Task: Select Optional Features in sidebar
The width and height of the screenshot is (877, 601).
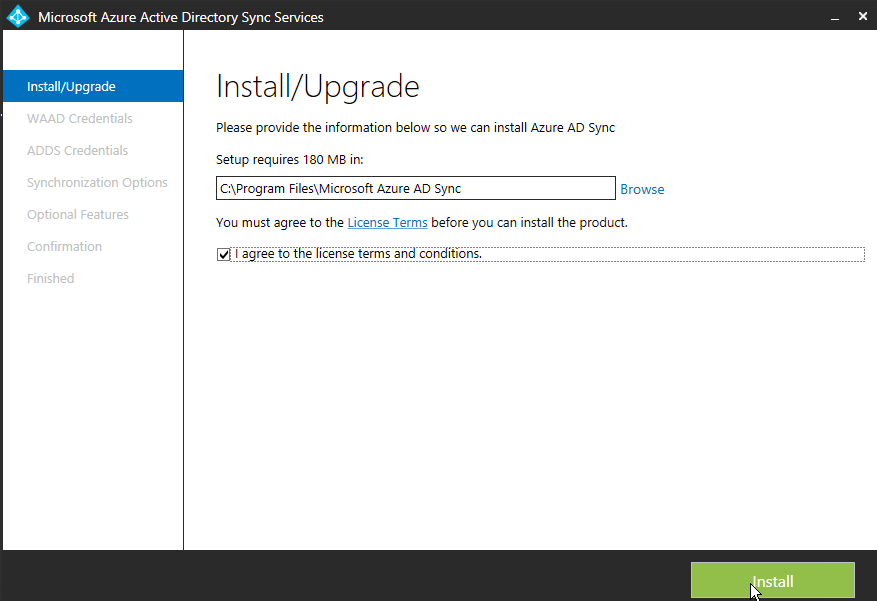Action: [x=77, y=215]
